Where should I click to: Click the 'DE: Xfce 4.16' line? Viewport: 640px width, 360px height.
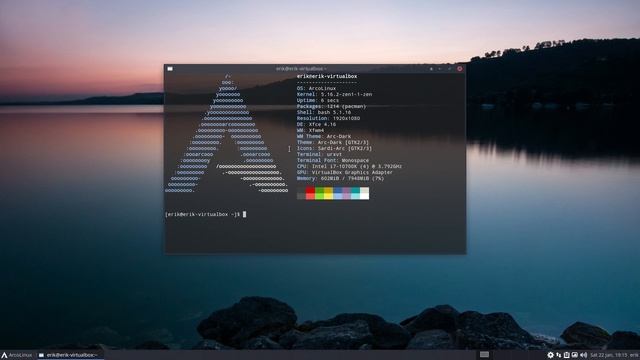pyautogui.click(x=316, y=124)
